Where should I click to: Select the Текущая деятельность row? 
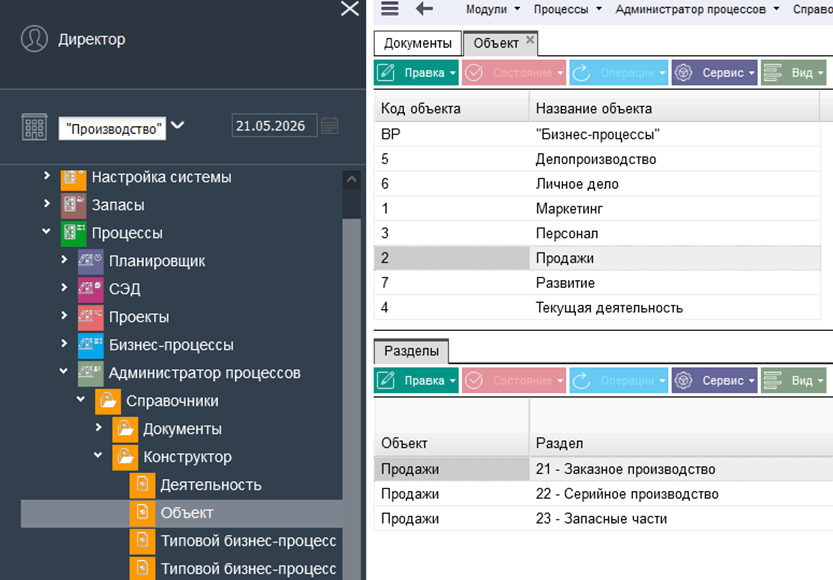point(598,308)
